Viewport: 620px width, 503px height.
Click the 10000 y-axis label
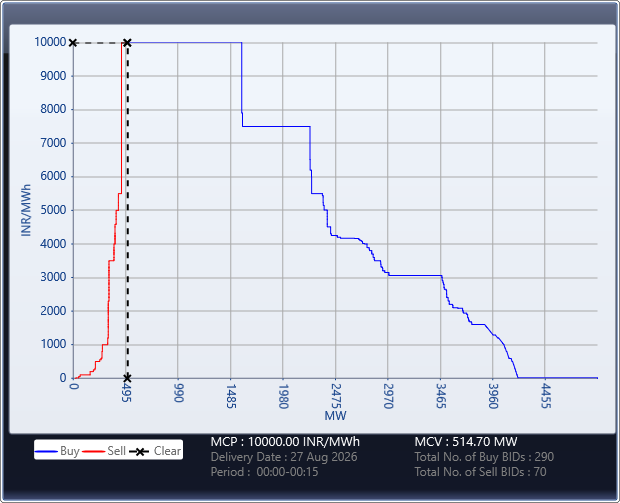50,42
